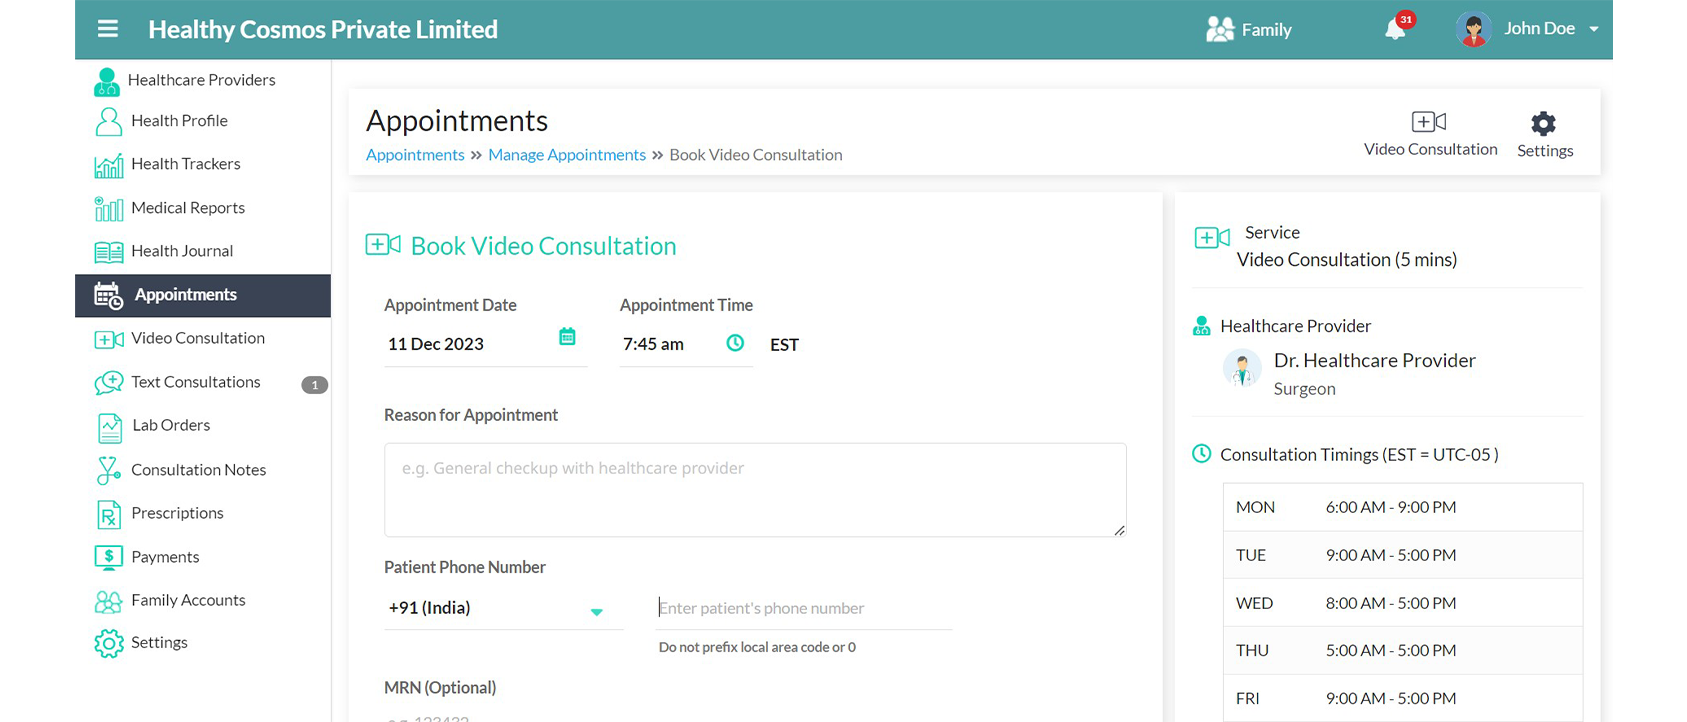
Task: Open the clock time picker icon
Action: (735, 343)
